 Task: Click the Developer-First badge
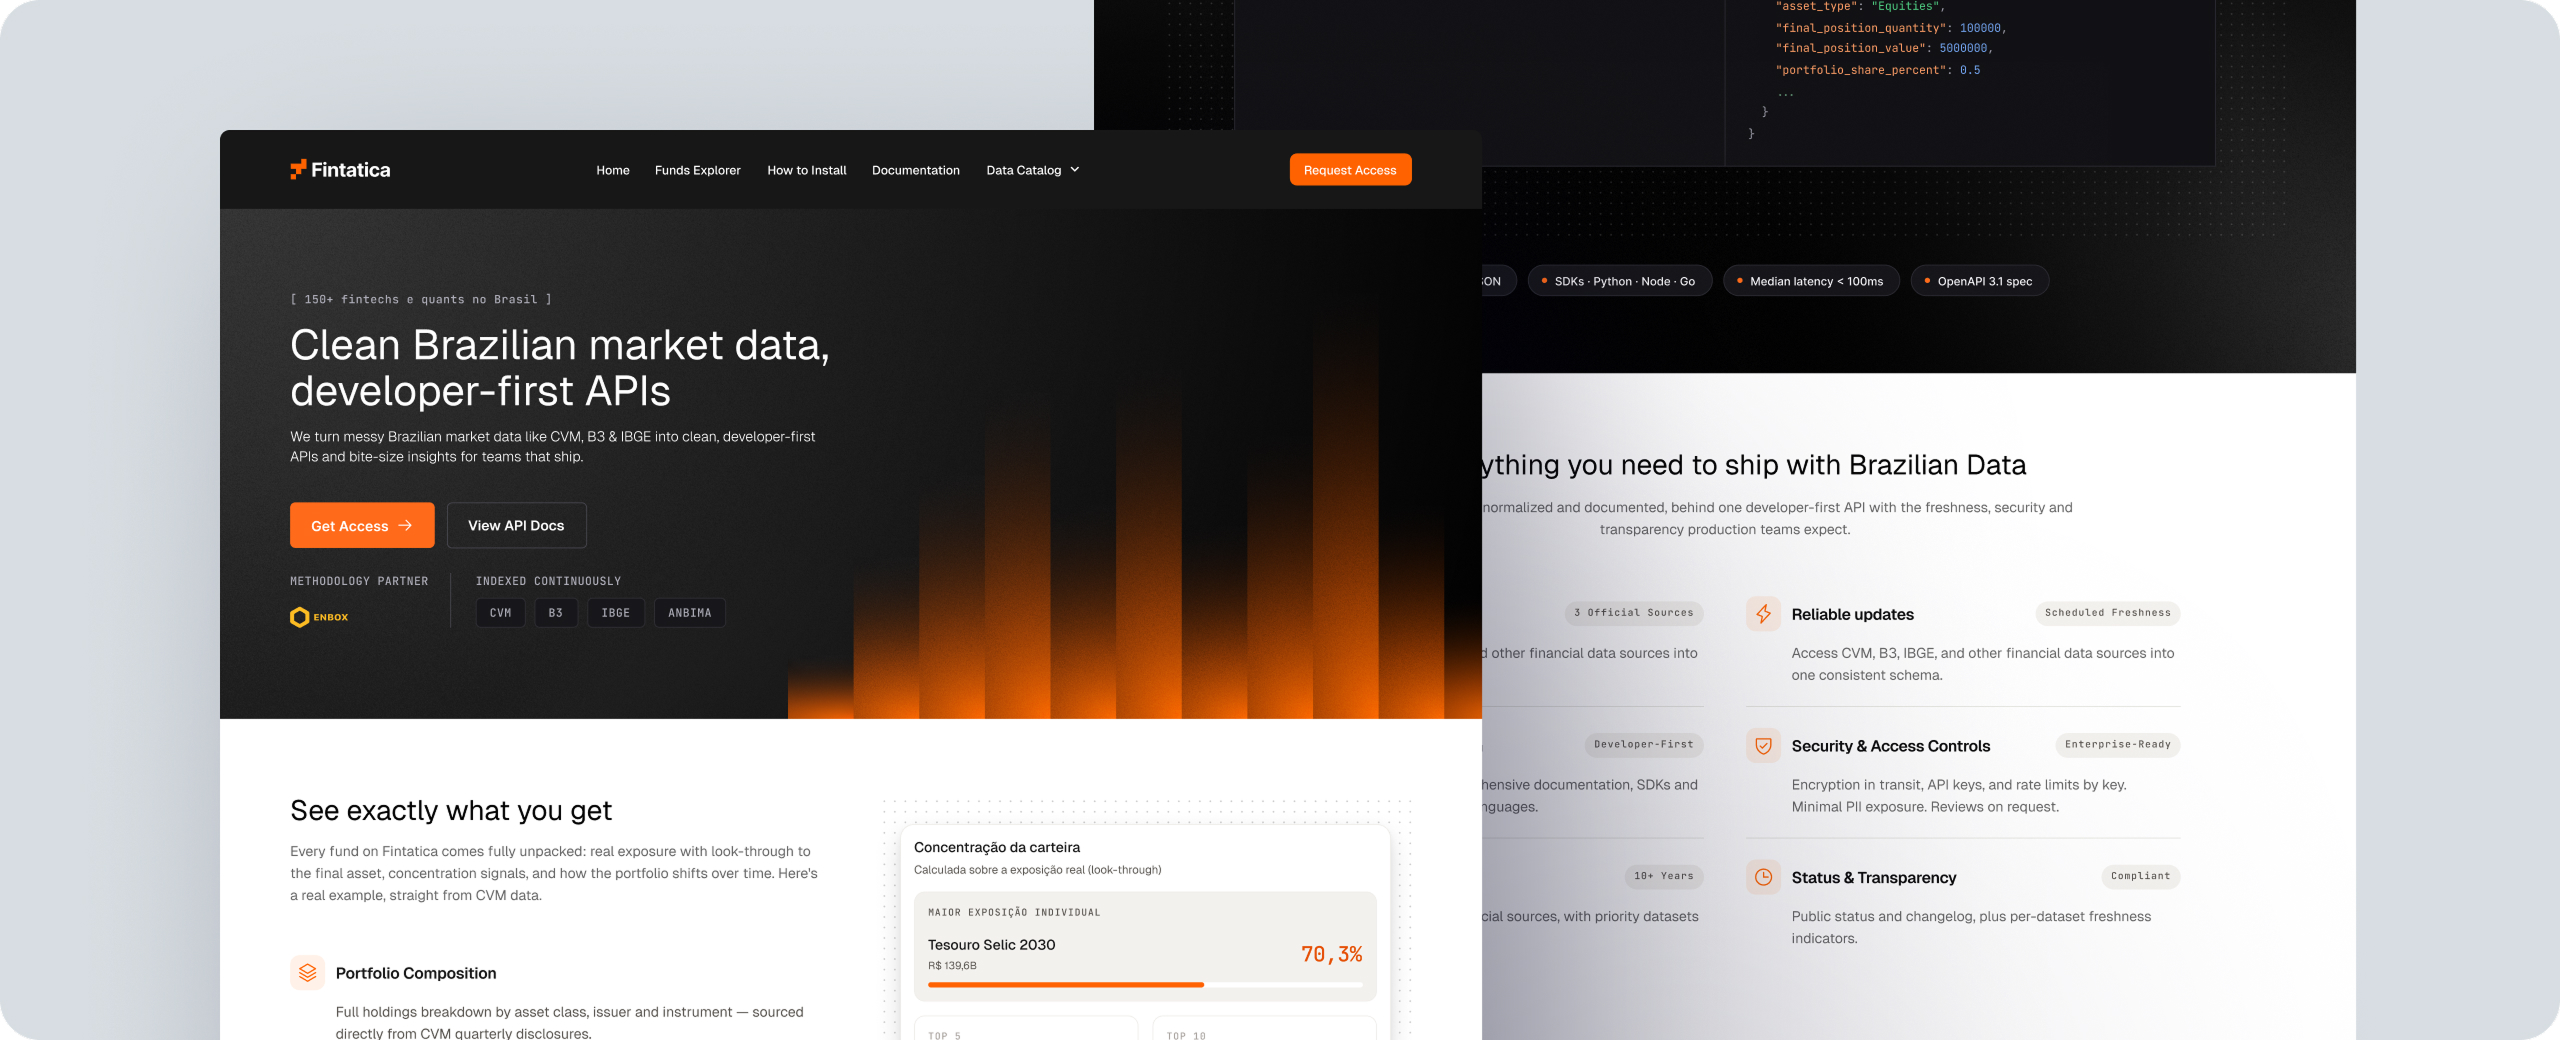(x=1644, y=745)
